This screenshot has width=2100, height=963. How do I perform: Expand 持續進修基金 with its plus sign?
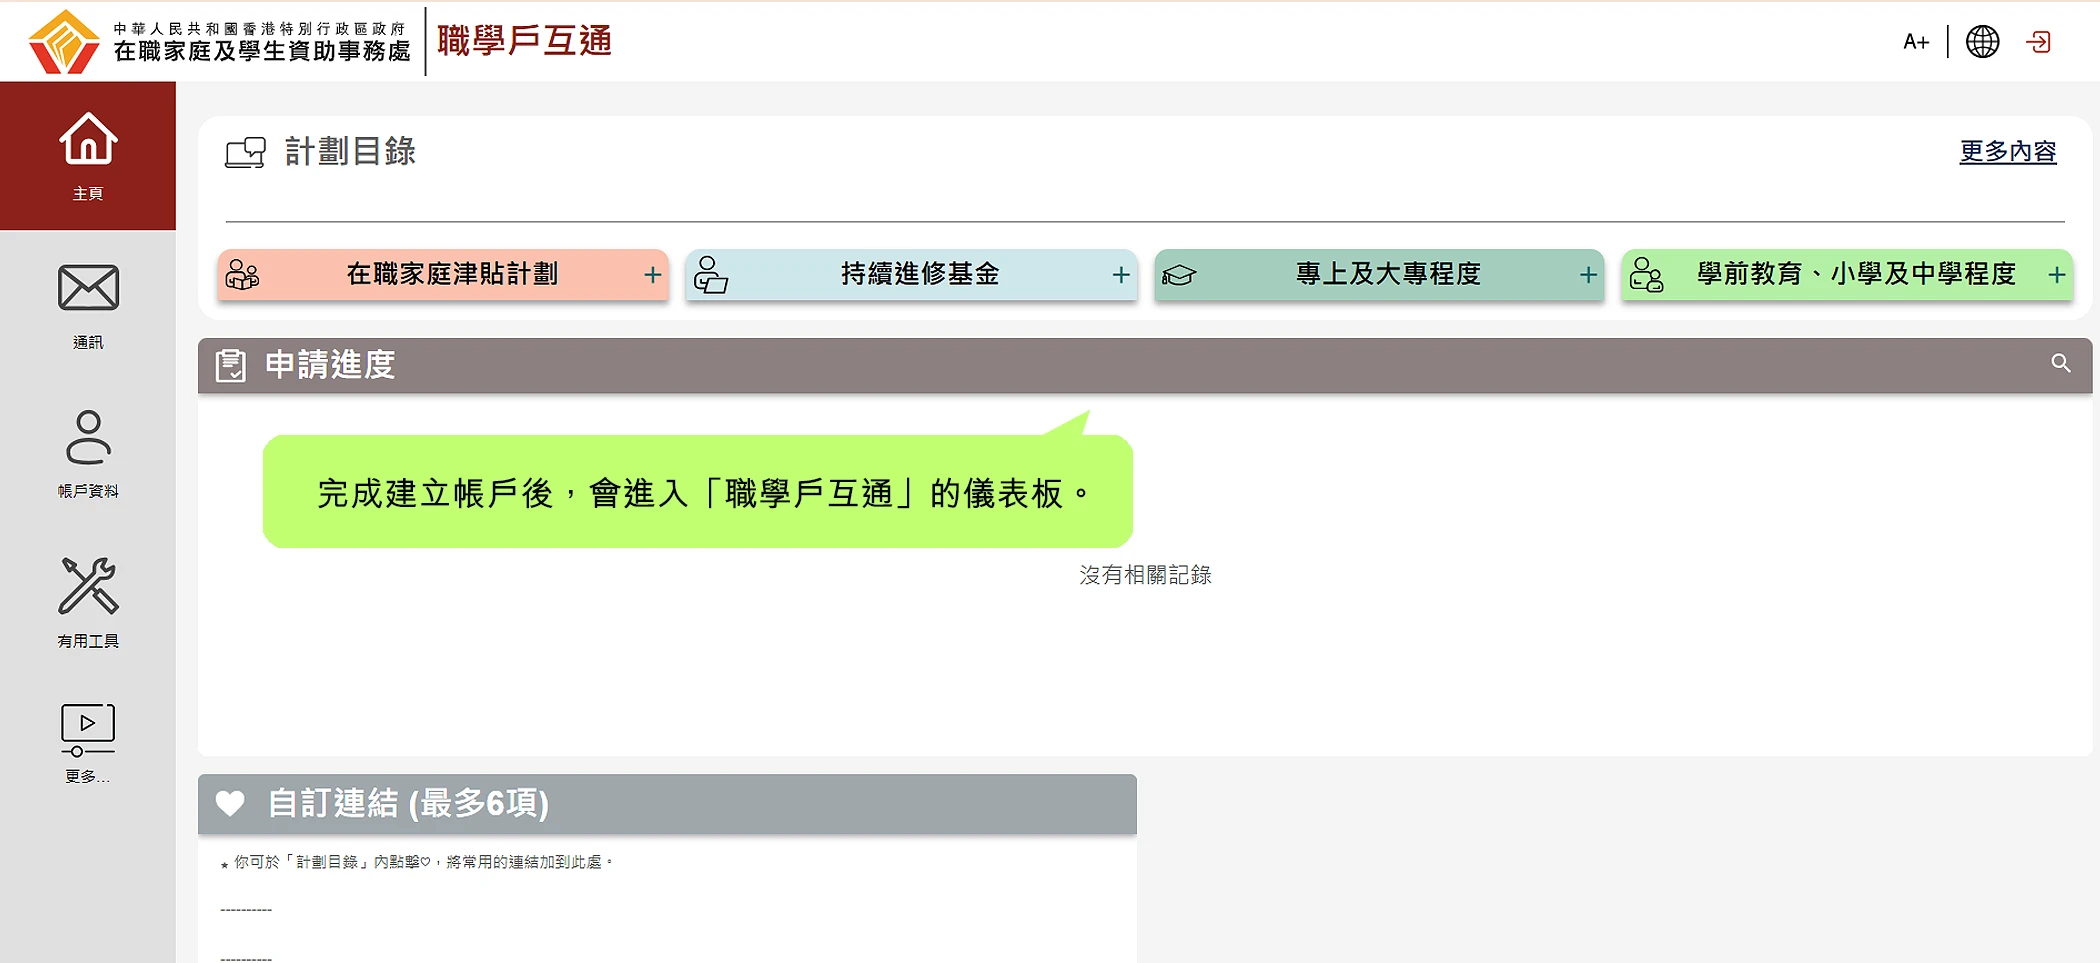point(1121,275)
